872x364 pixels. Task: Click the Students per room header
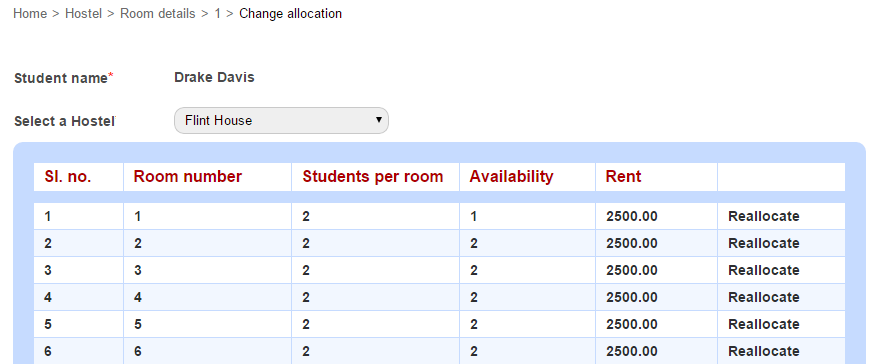pos(373,177)
